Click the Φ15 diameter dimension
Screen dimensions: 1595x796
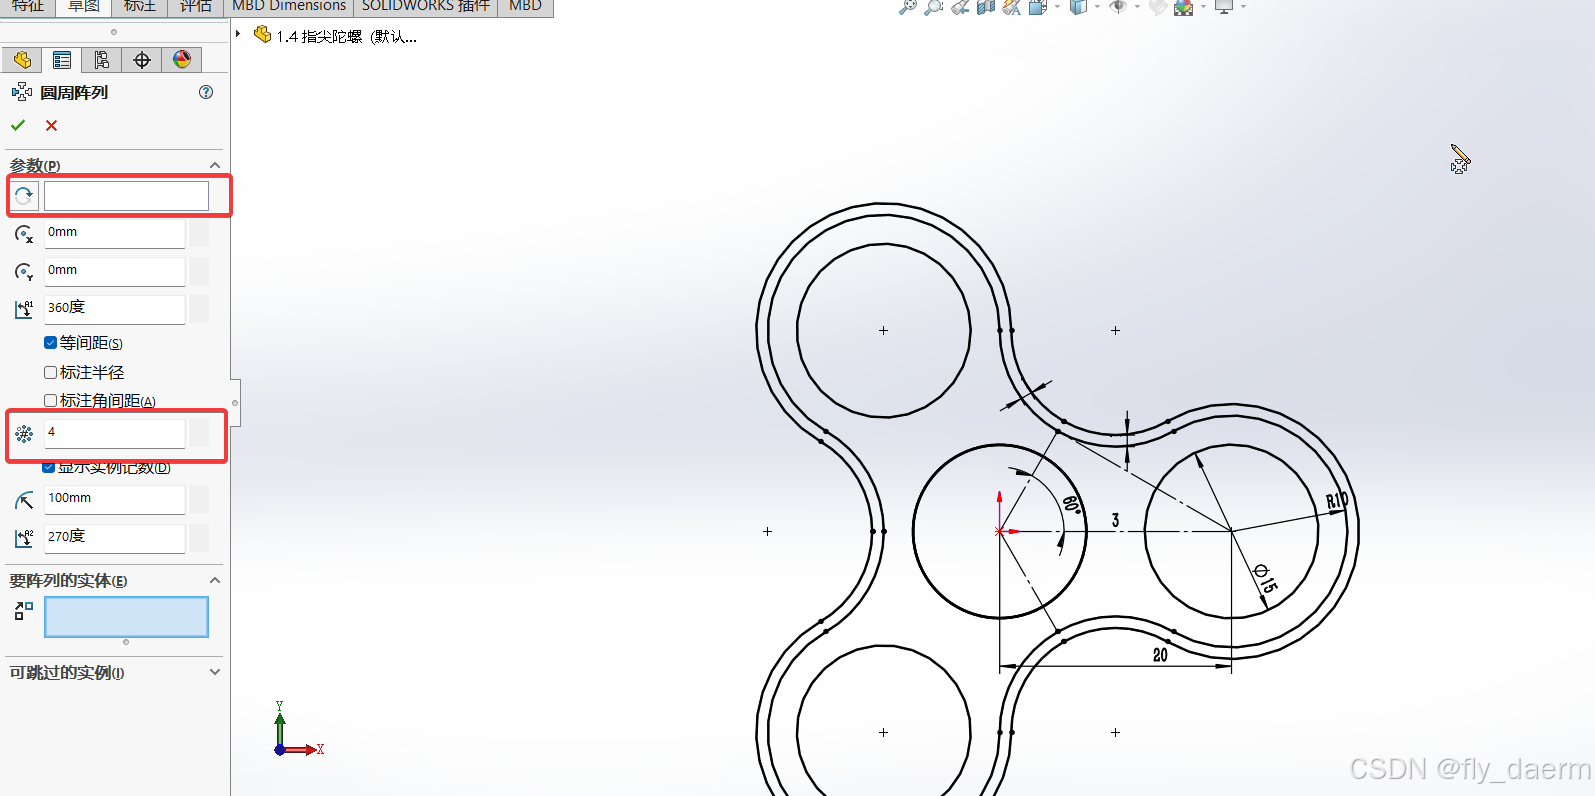click(x=1265, y=578)
